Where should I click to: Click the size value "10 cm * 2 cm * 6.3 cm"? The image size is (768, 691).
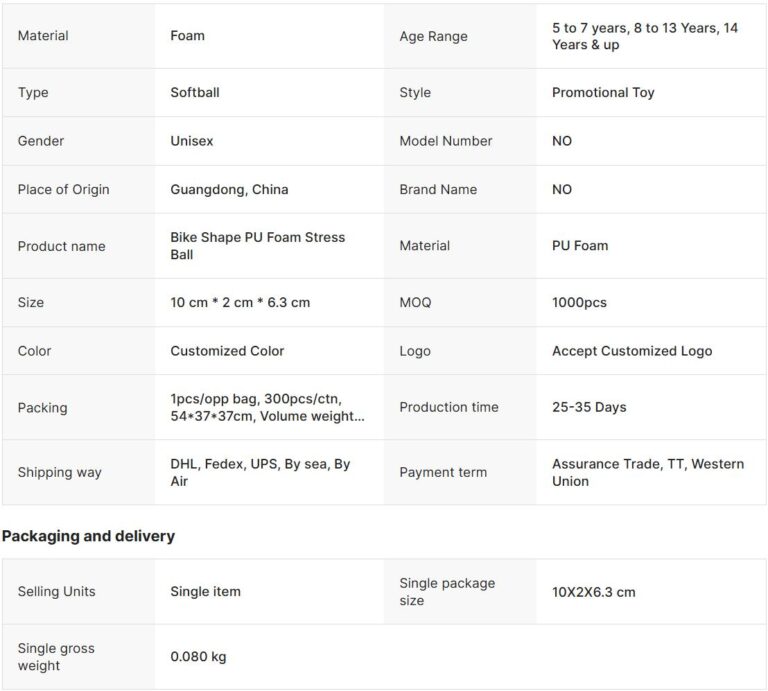[240, 302]
